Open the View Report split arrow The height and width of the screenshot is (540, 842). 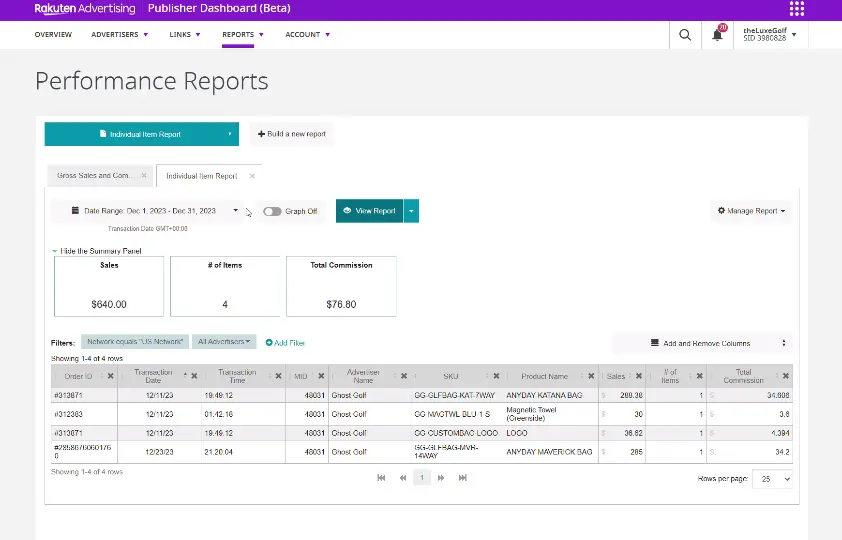(411, 211)
